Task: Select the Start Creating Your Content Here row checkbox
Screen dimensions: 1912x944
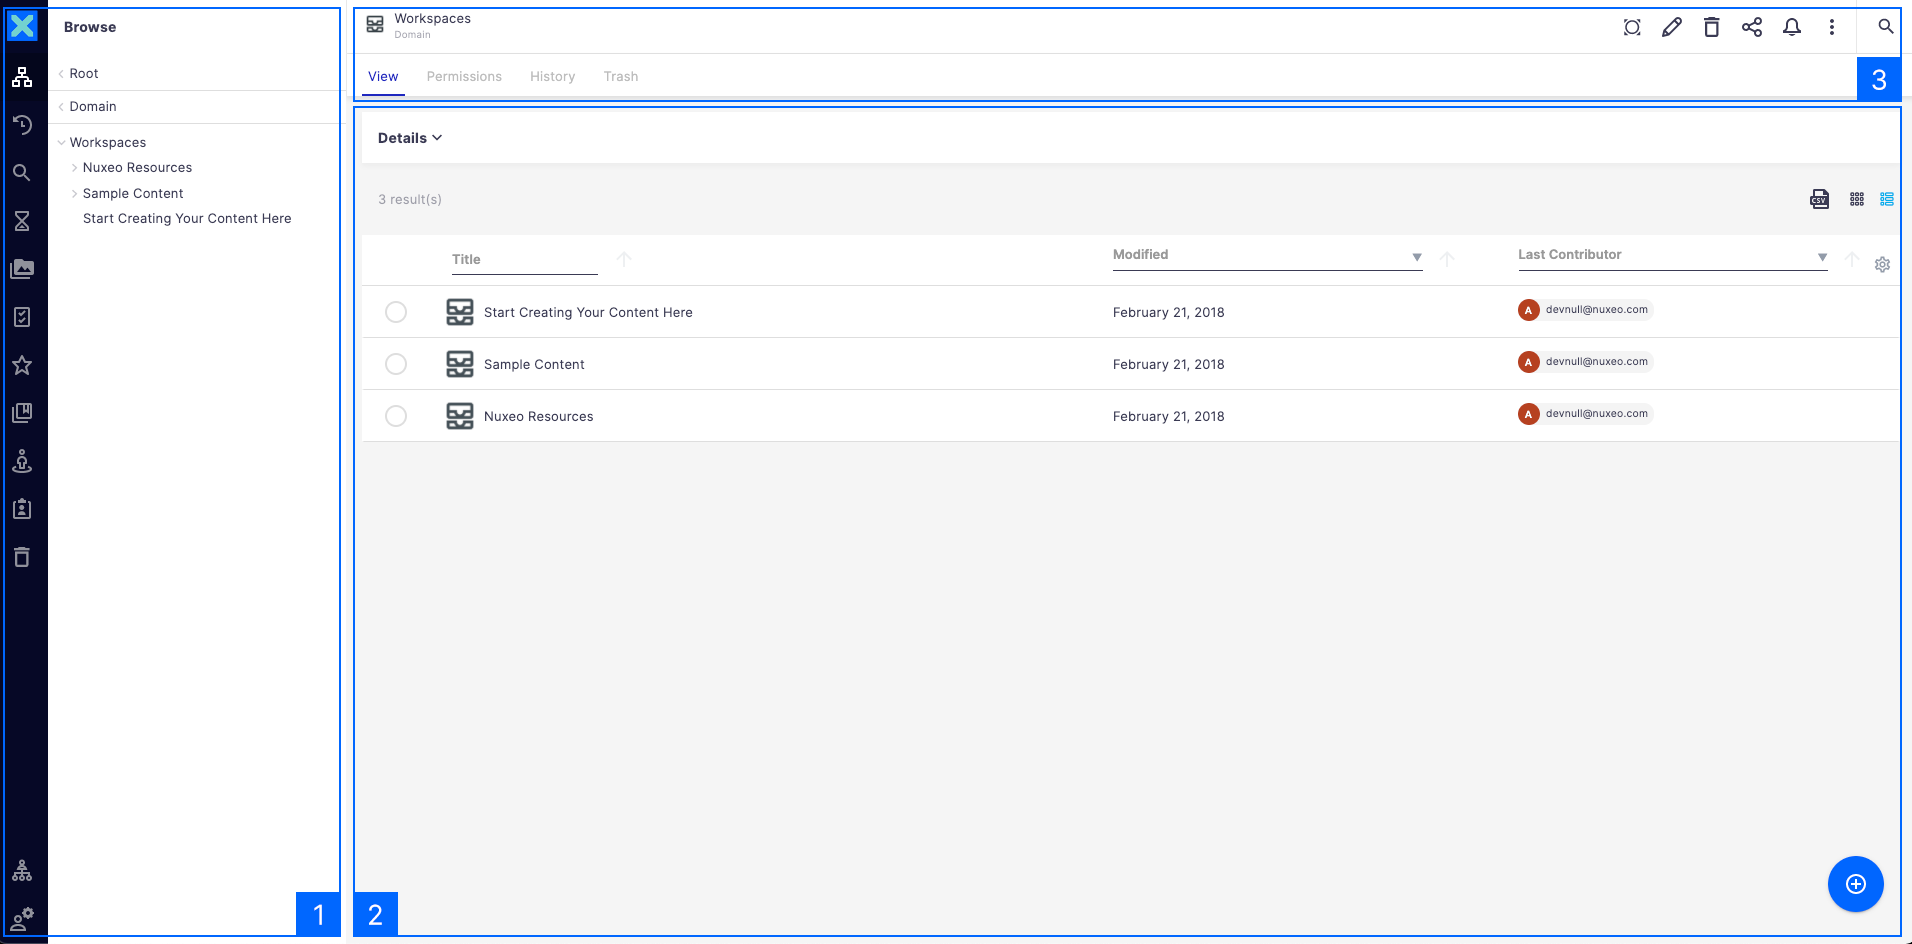Action: coord(396,312)
